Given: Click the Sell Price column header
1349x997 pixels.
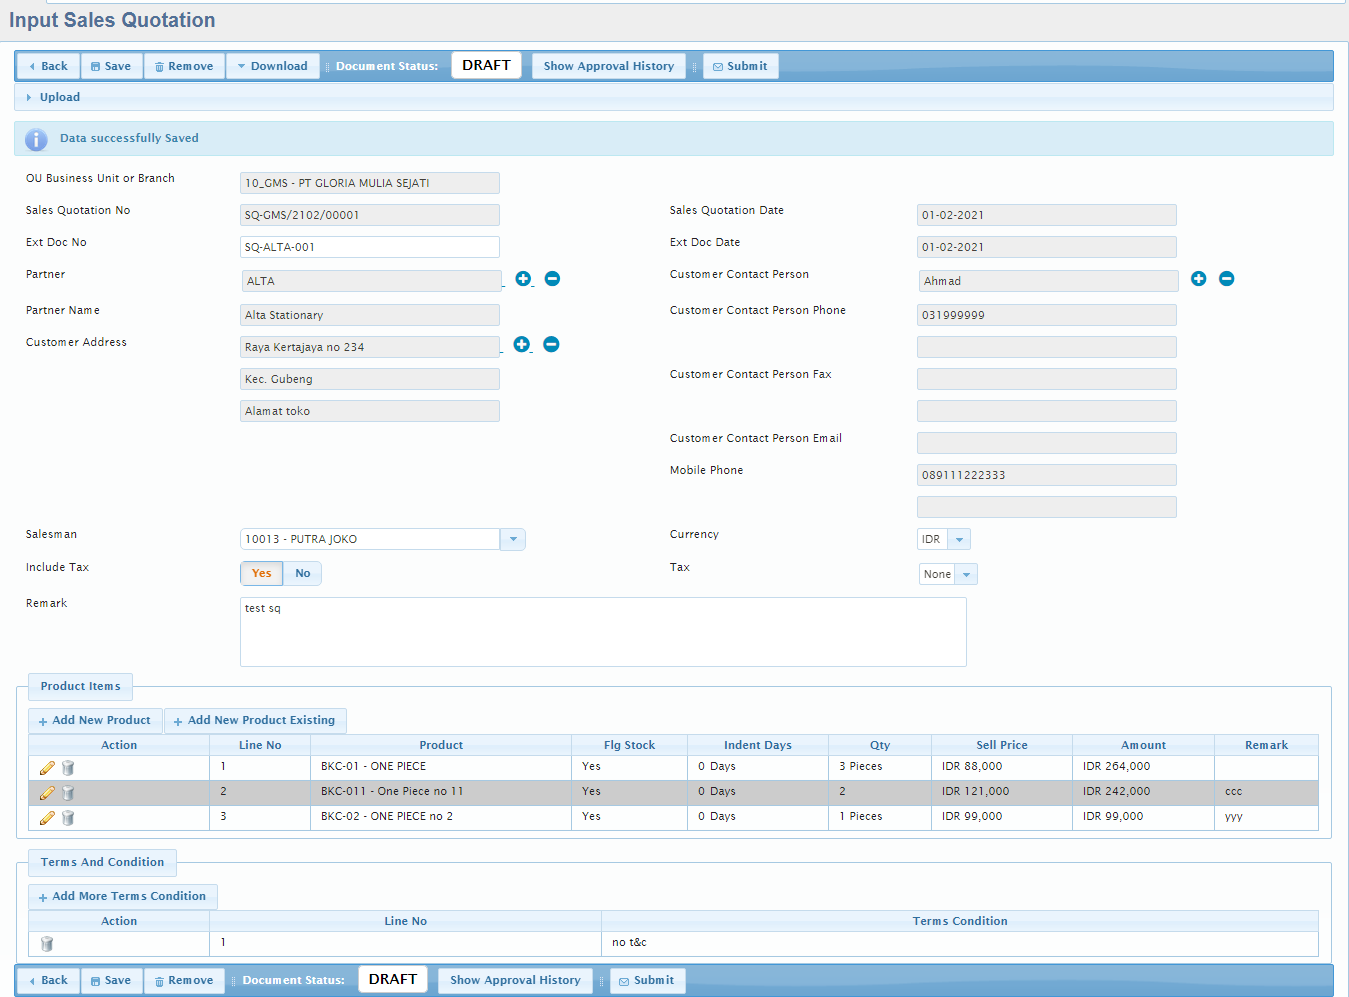Looking at the screenshot, I should pos(1002,745).
